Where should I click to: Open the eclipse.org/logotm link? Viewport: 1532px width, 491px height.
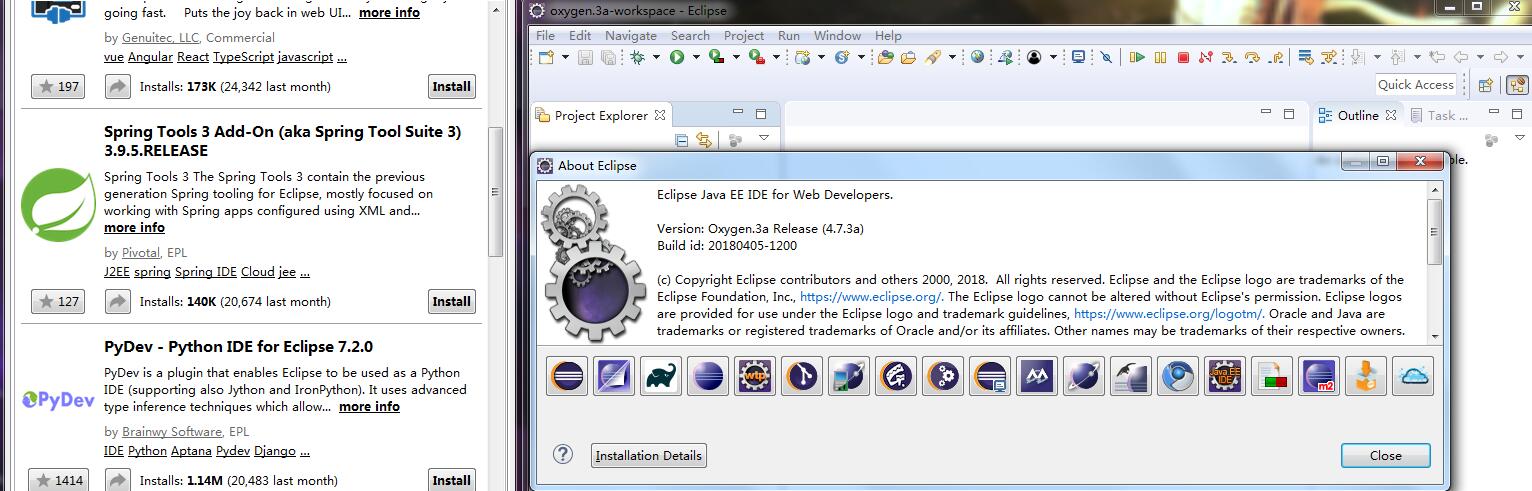[x=1168, y=314]
